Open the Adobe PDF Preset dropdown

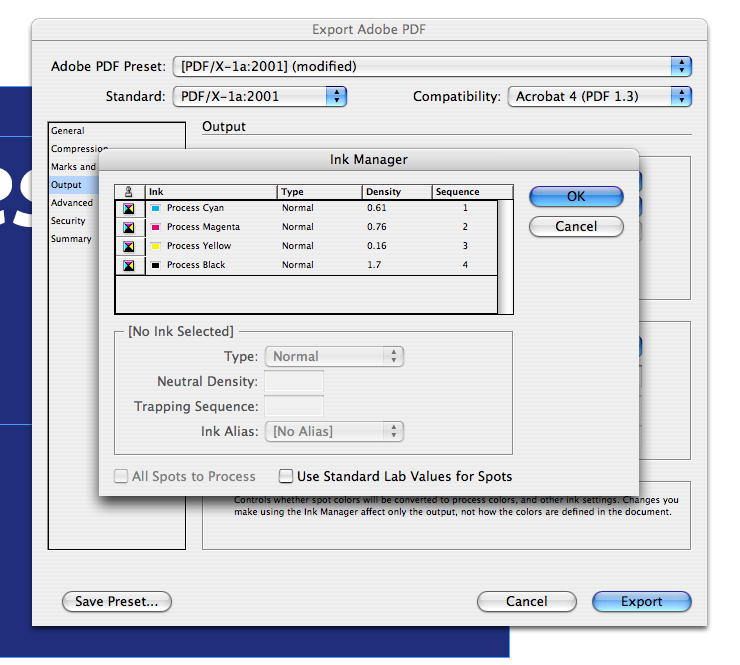(x=432, y=66)
